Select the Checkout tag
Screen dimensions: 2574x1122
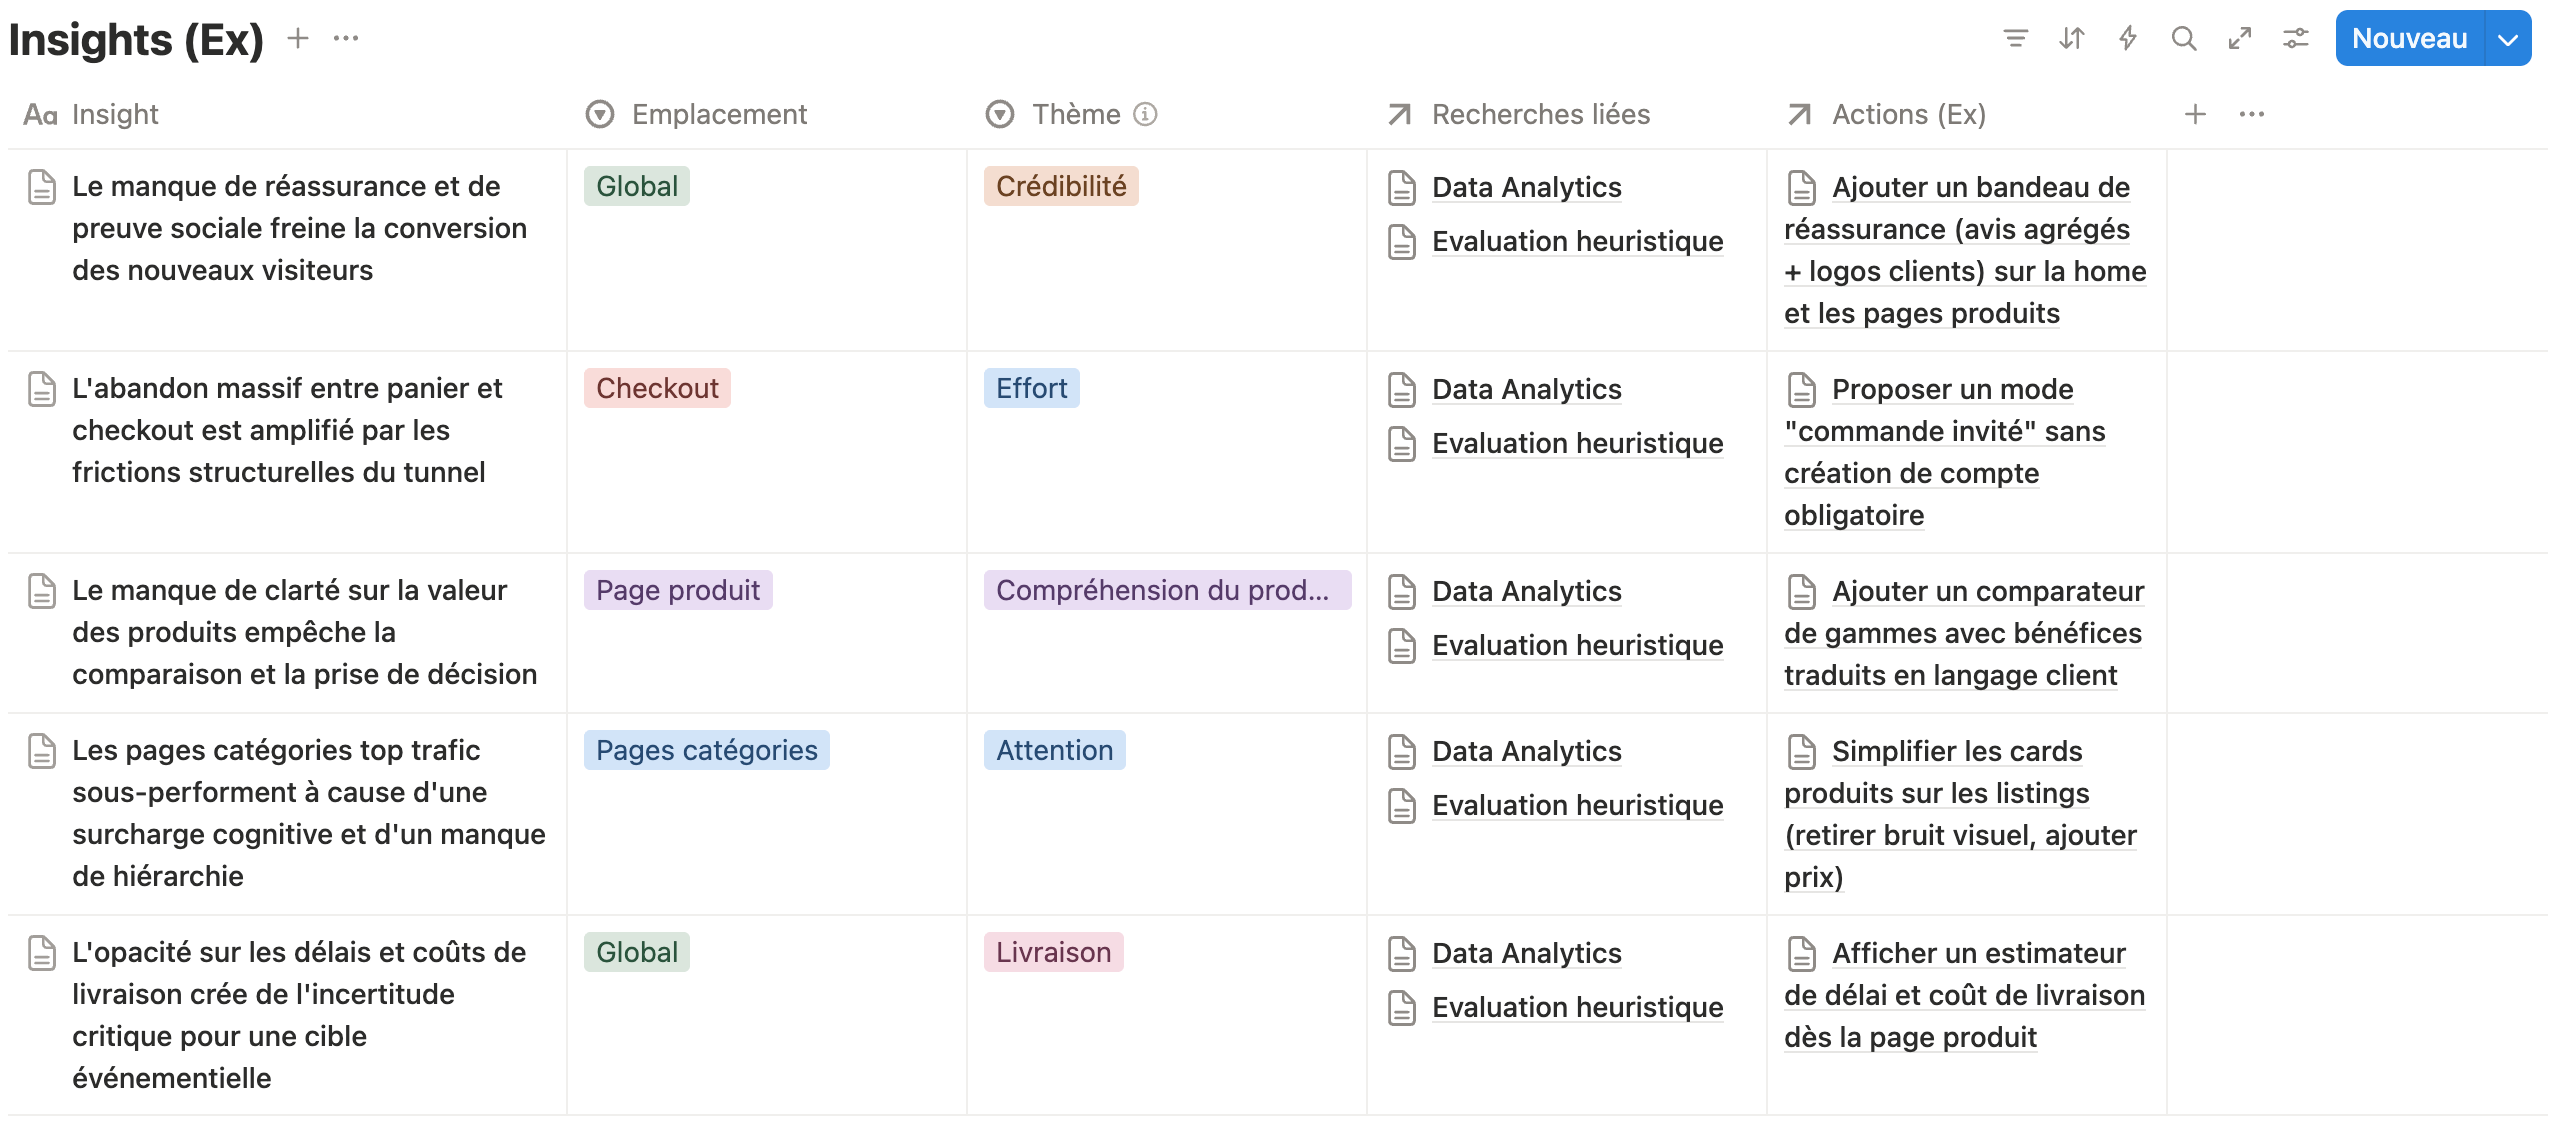[x=657, y=388]
